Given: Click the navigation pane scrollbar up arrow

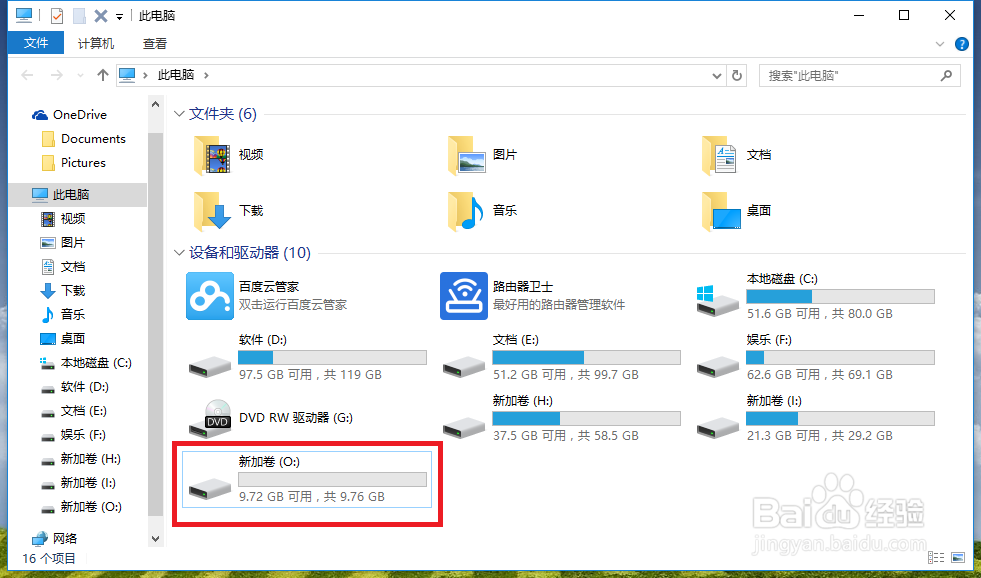Looking at the screenshot, I should click(x=155, y=104).
